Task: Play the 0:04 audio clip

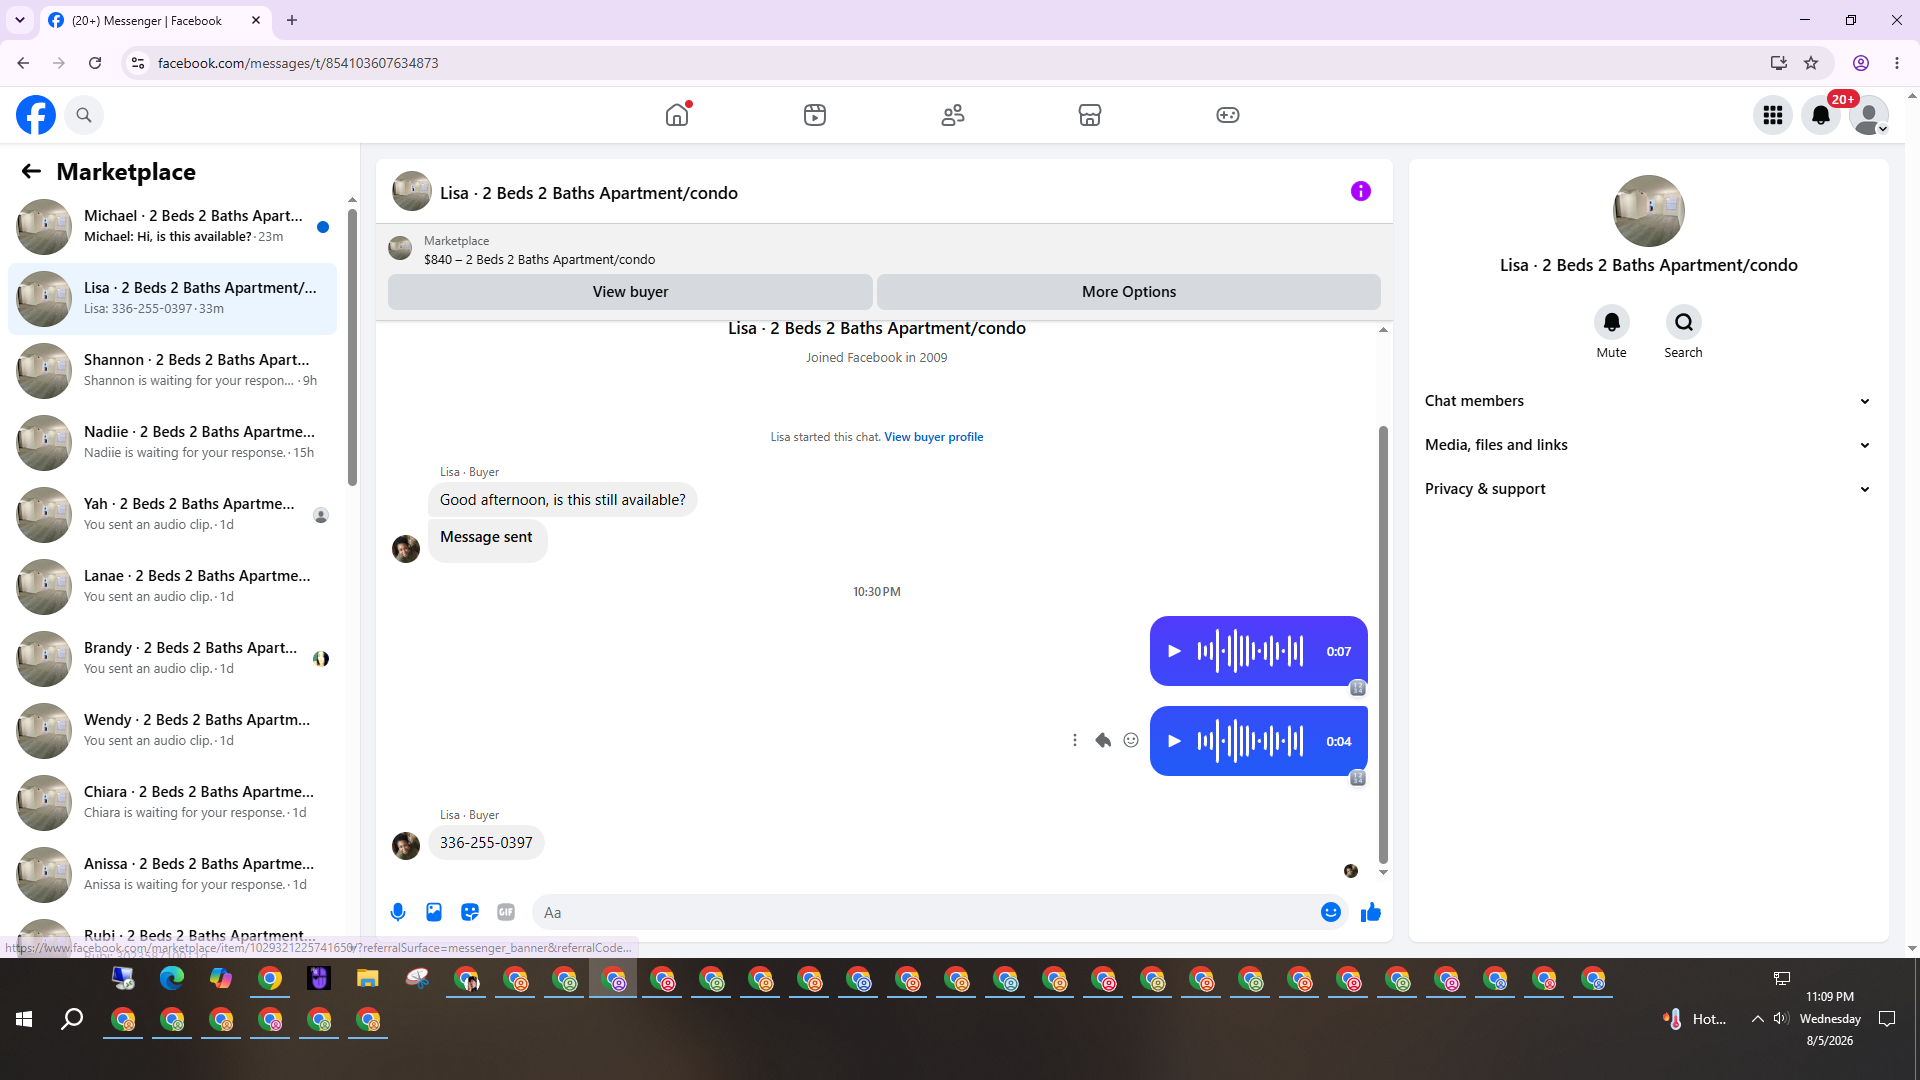Action: 1175,741
